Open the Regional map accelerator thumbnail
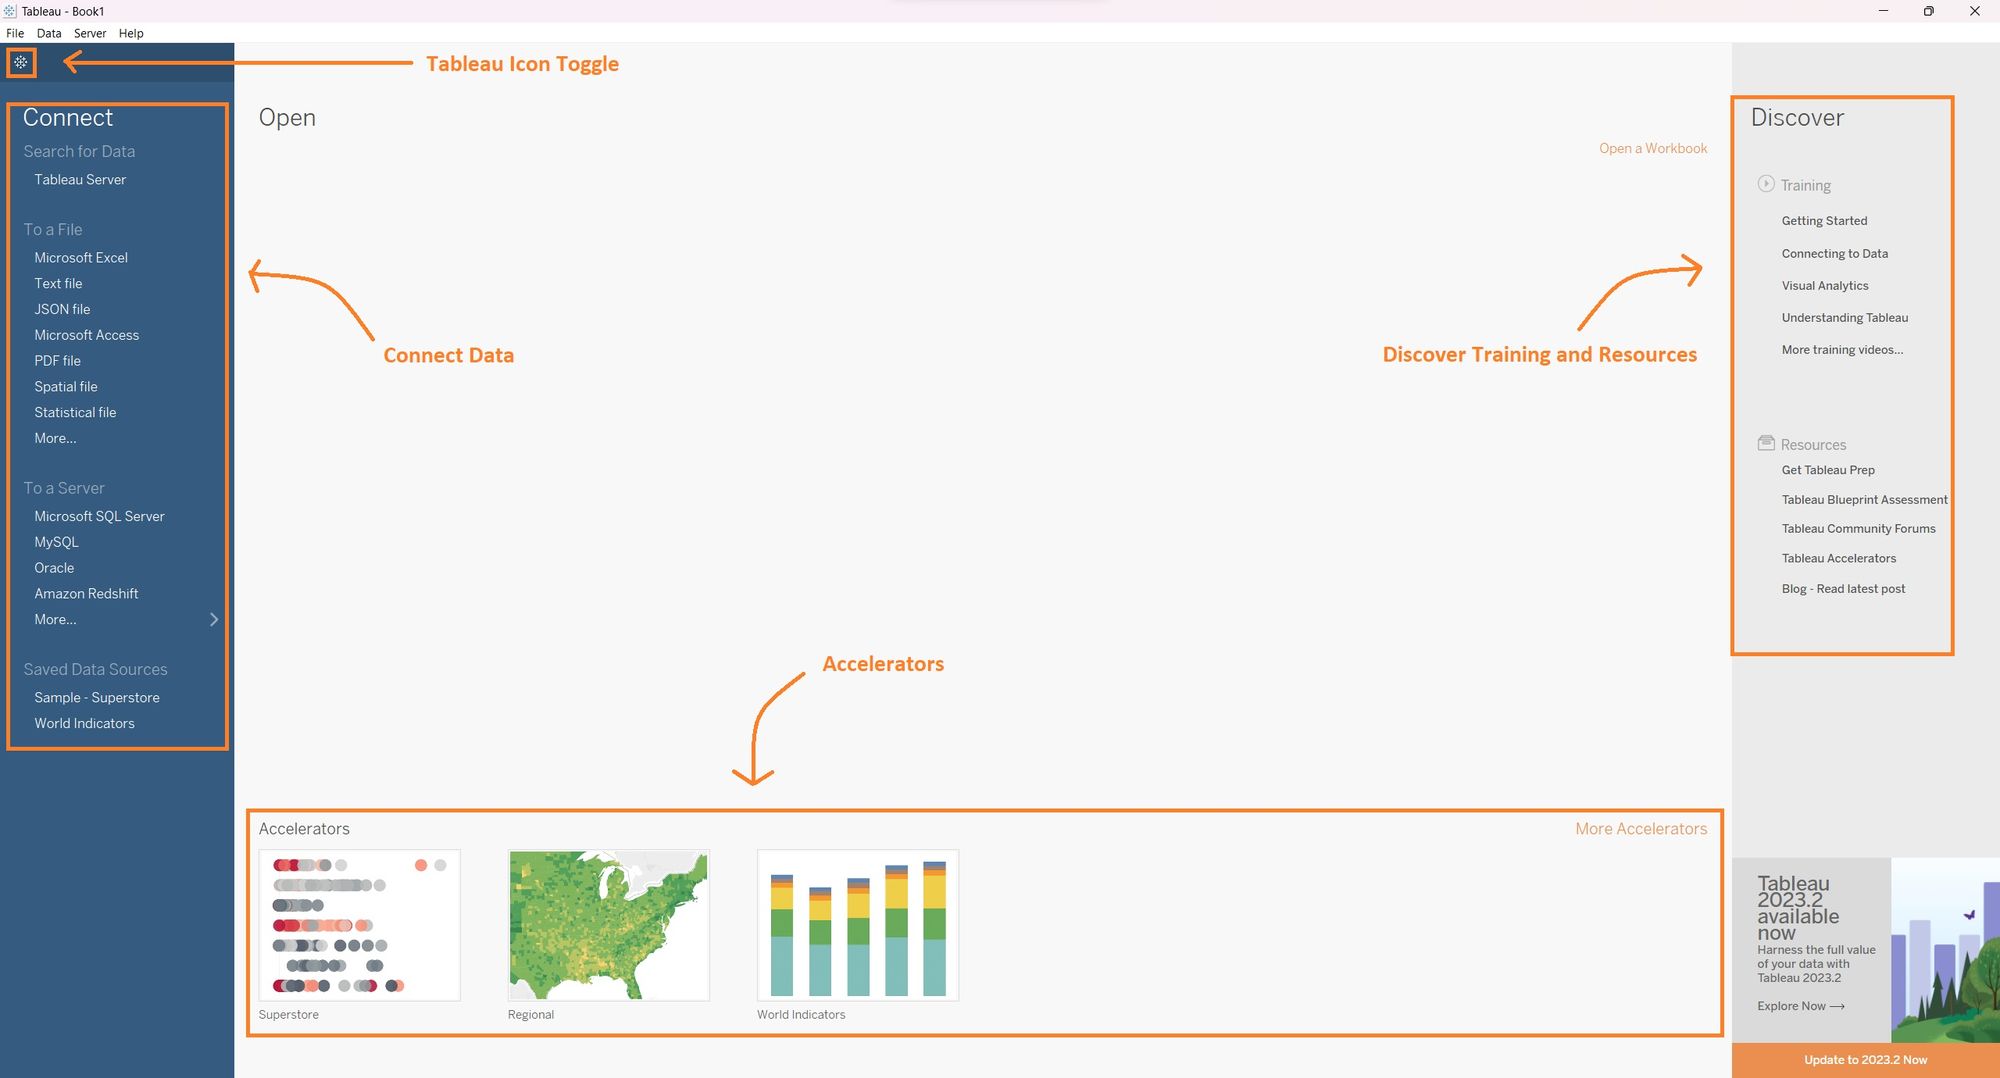The width and height of the screenshot is (2000, 1078). point(609,925)
